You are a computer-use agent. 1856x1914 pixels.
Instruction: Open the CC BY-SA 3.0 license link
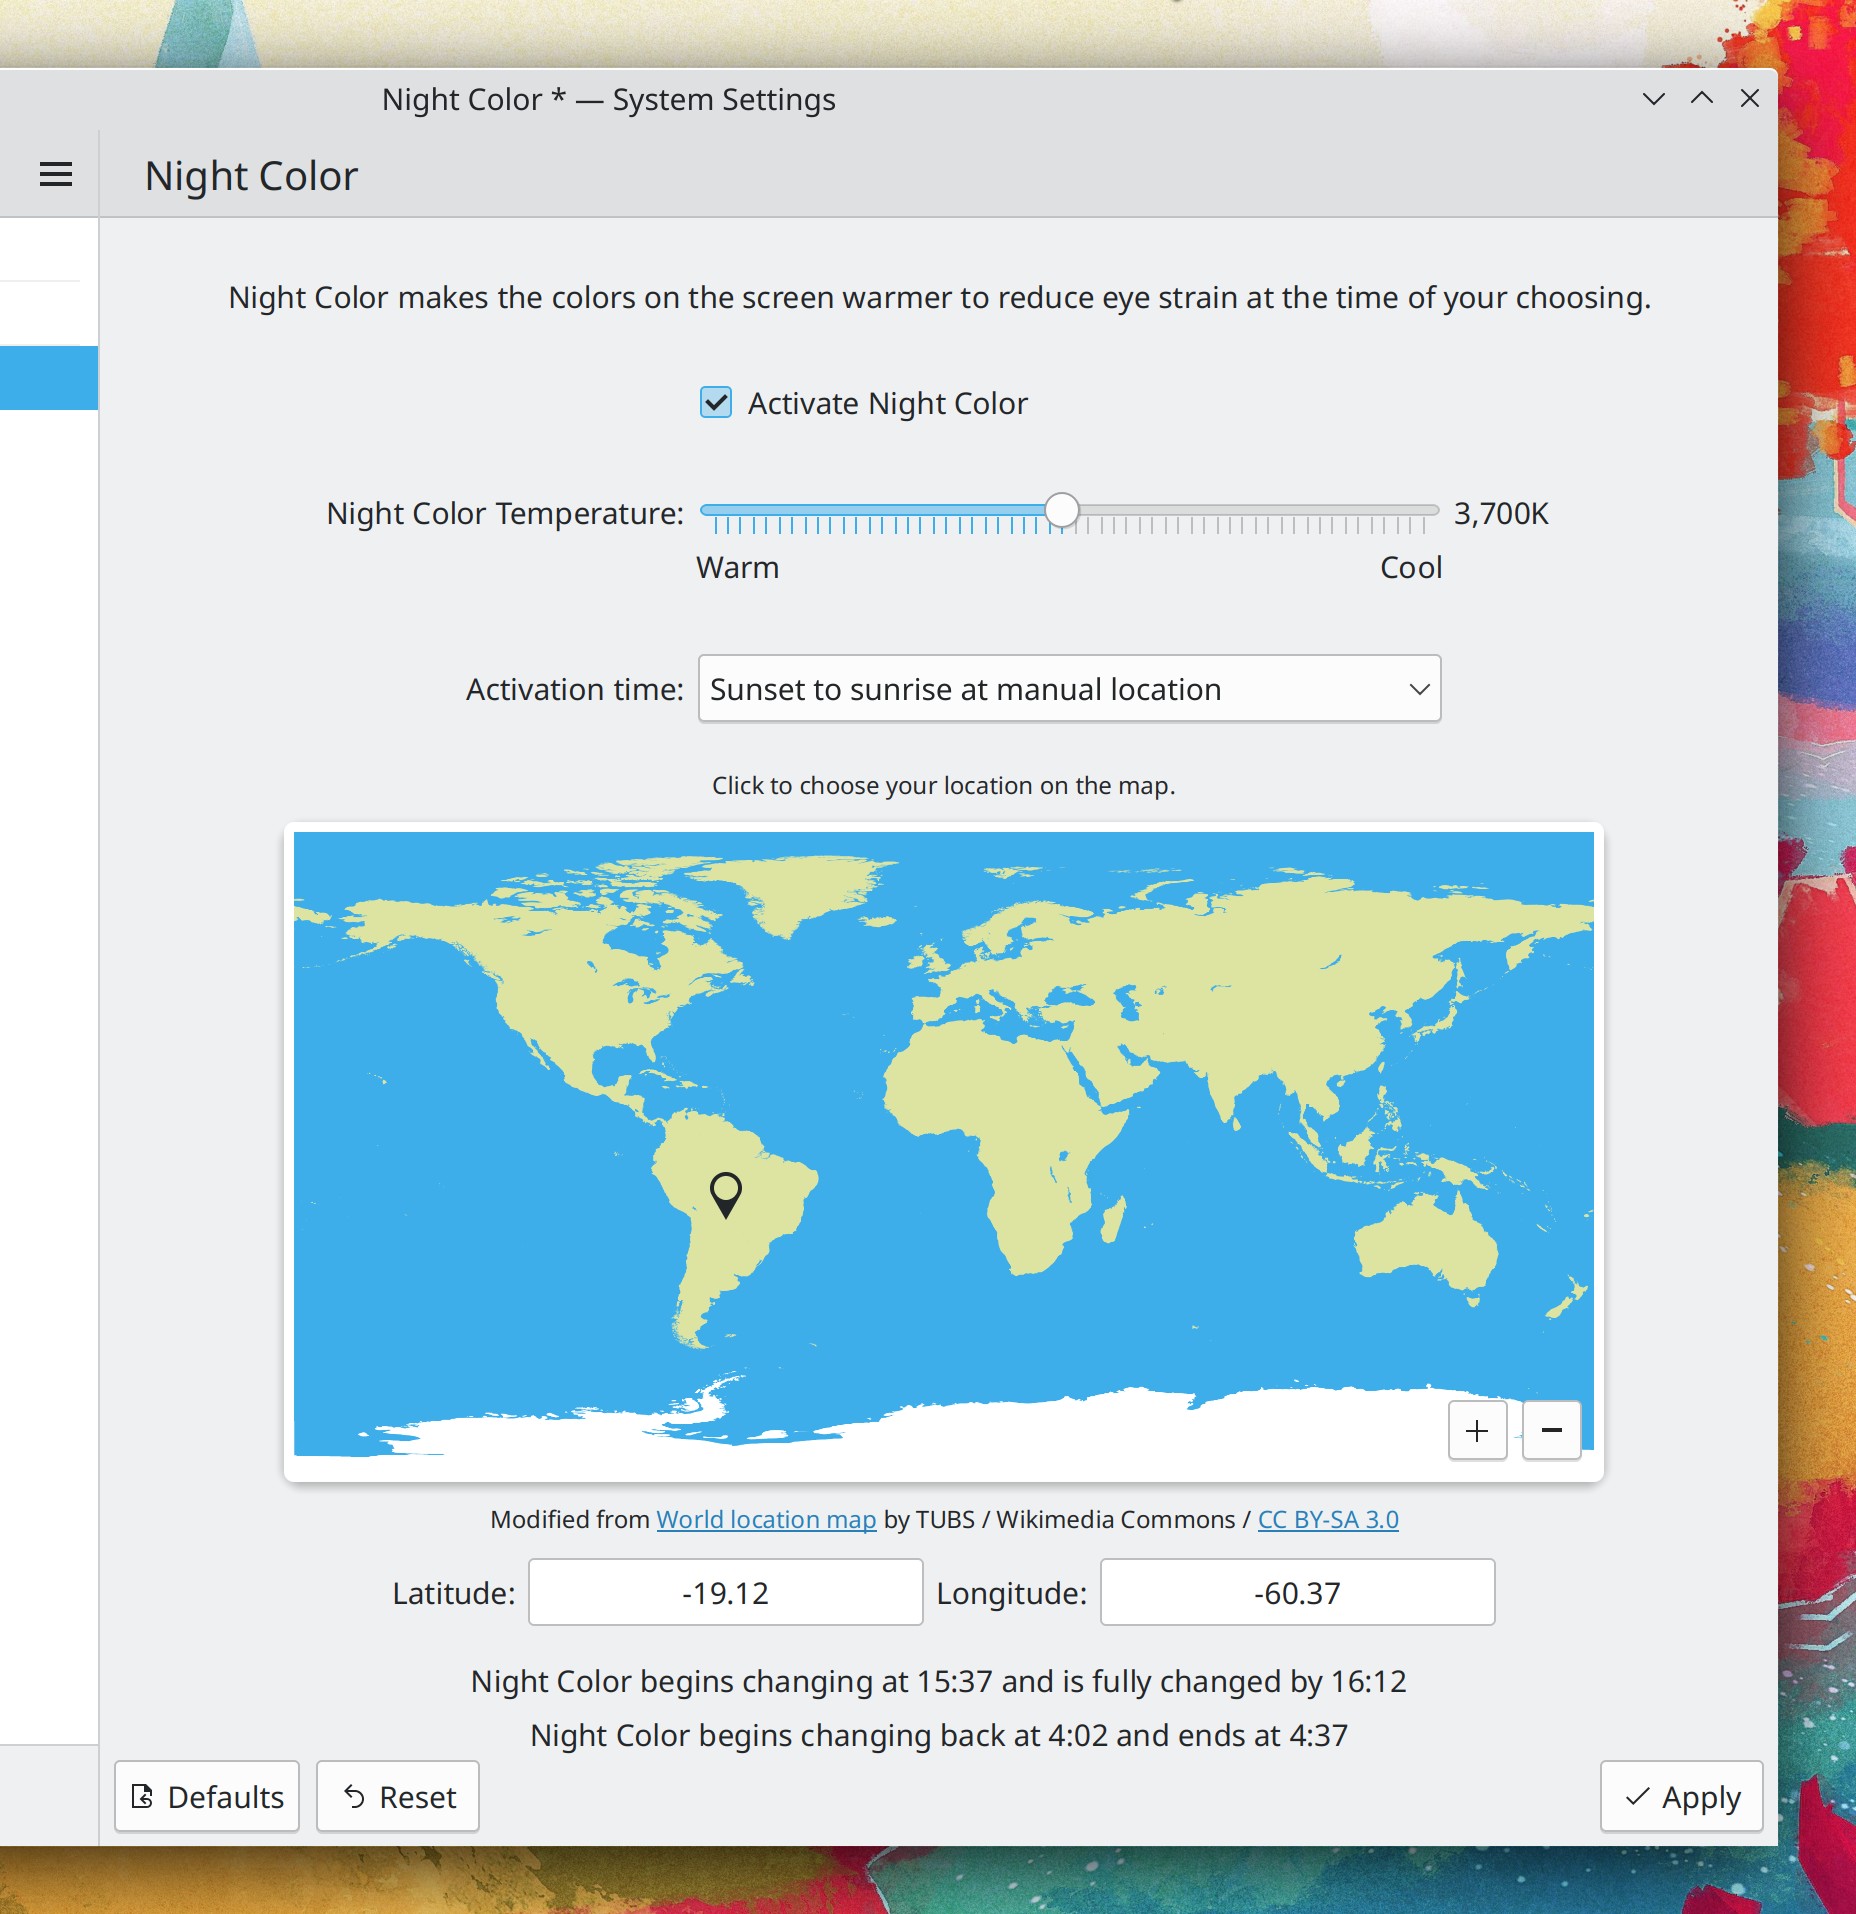[1327, 1519]
